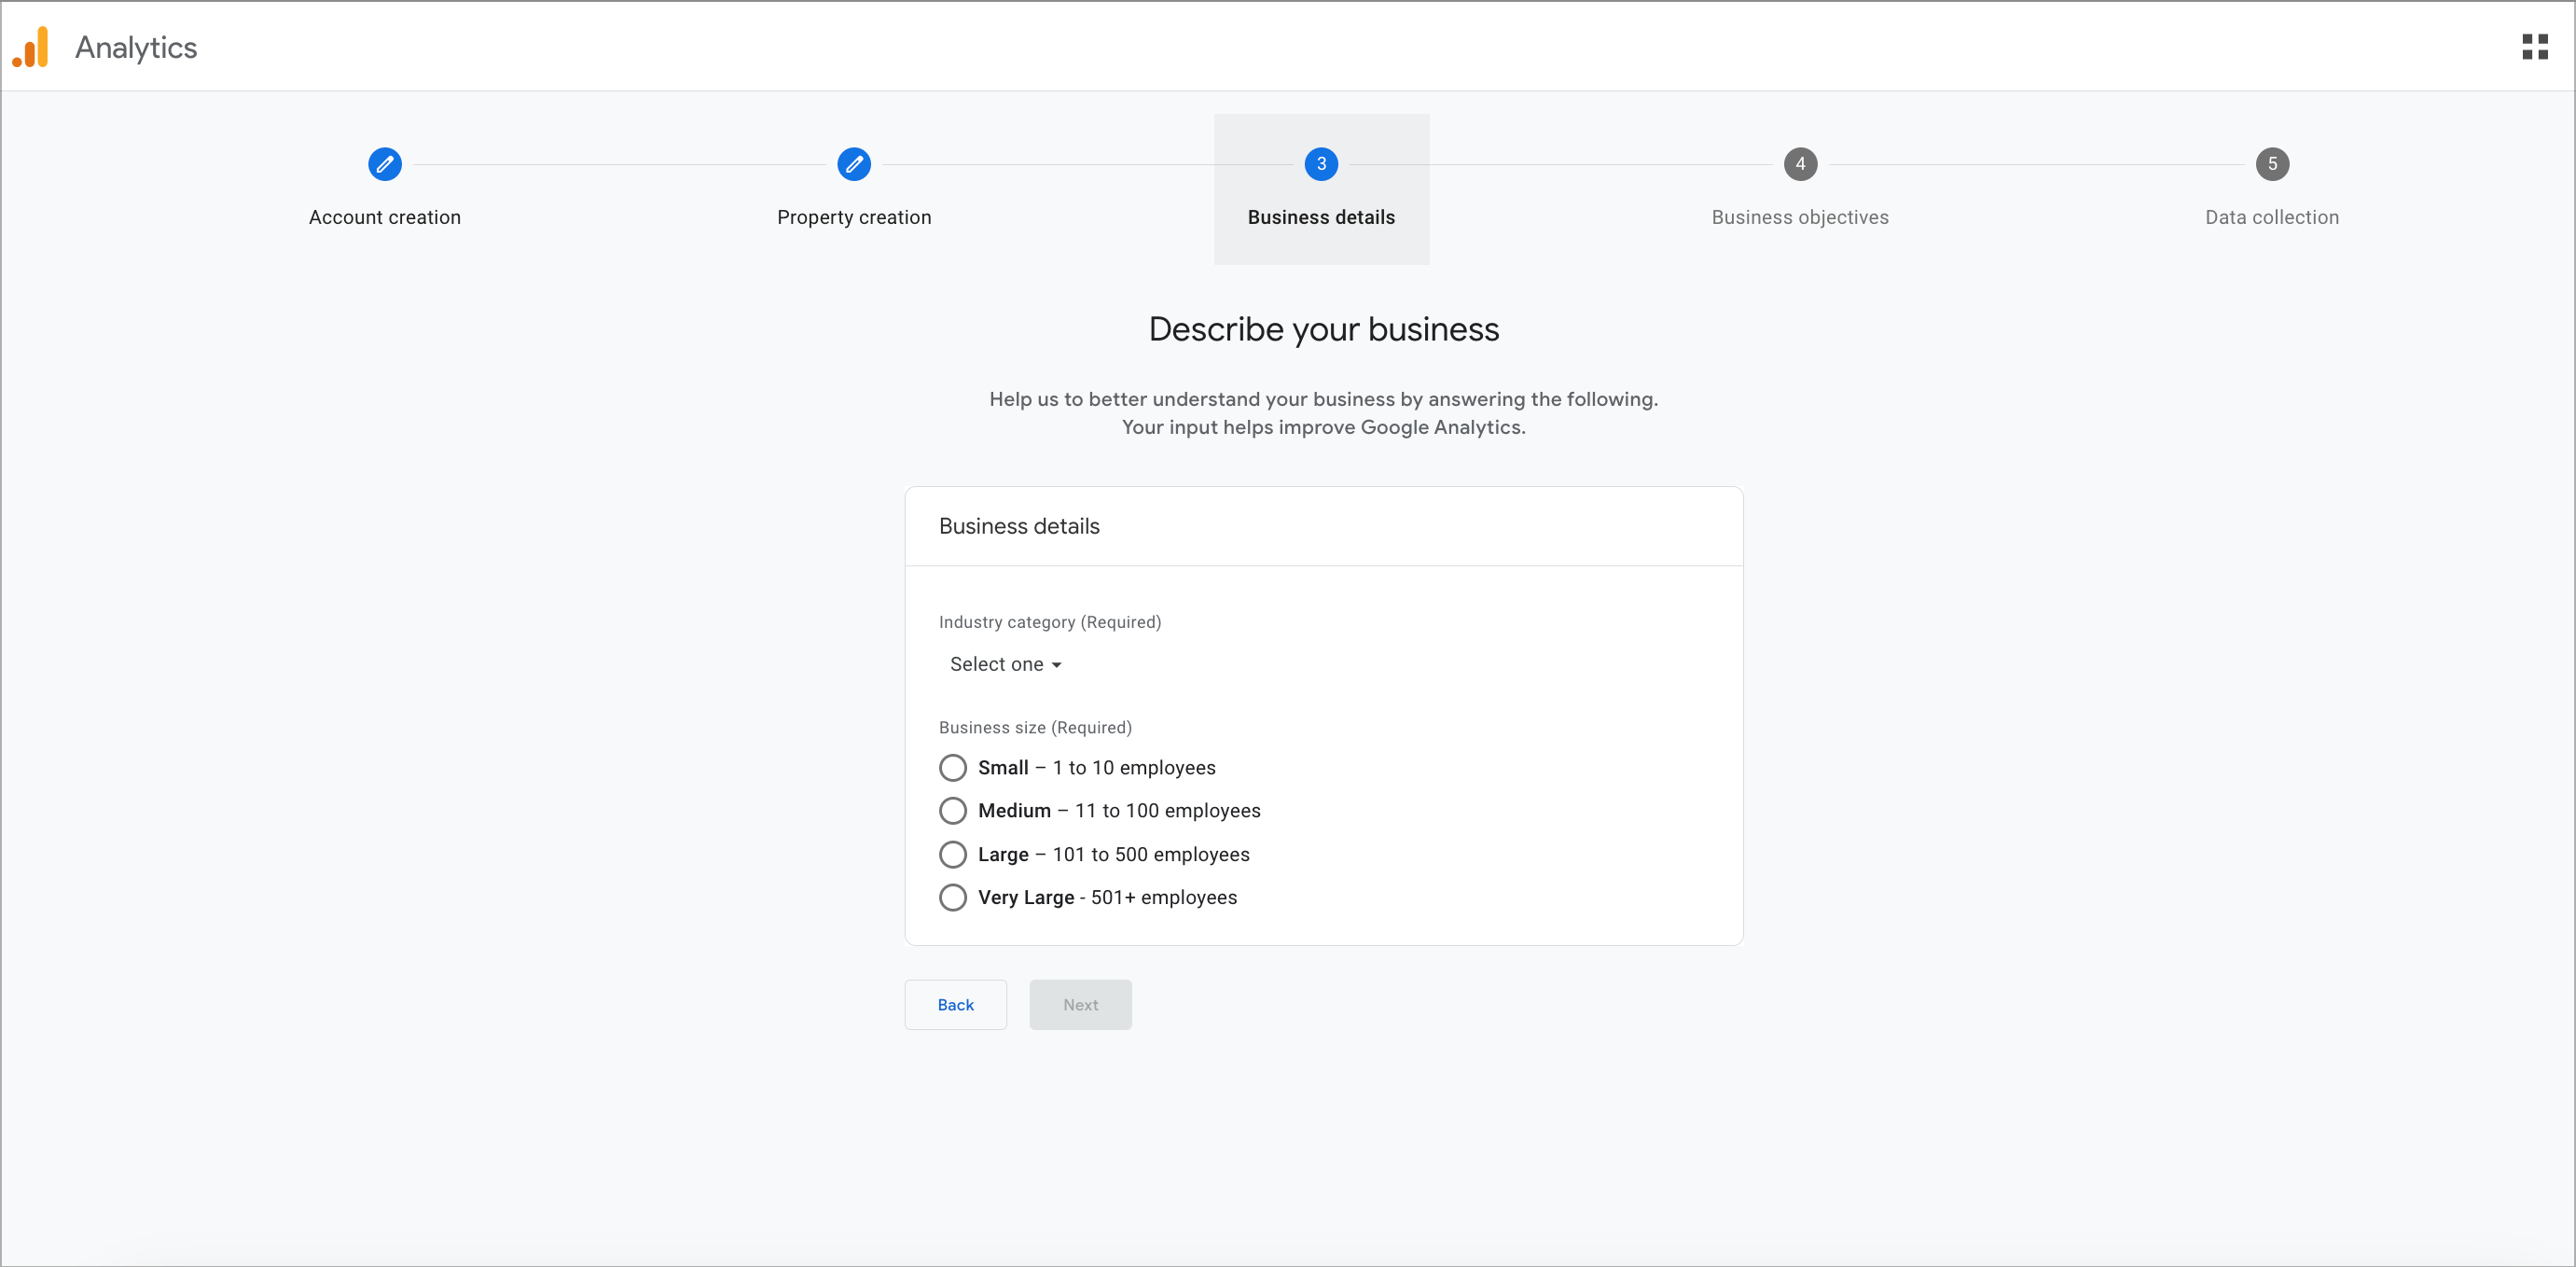Click the Industry category (Required) label
The width and height of the screenshot is (2576, 1267).
(1050, 622)
